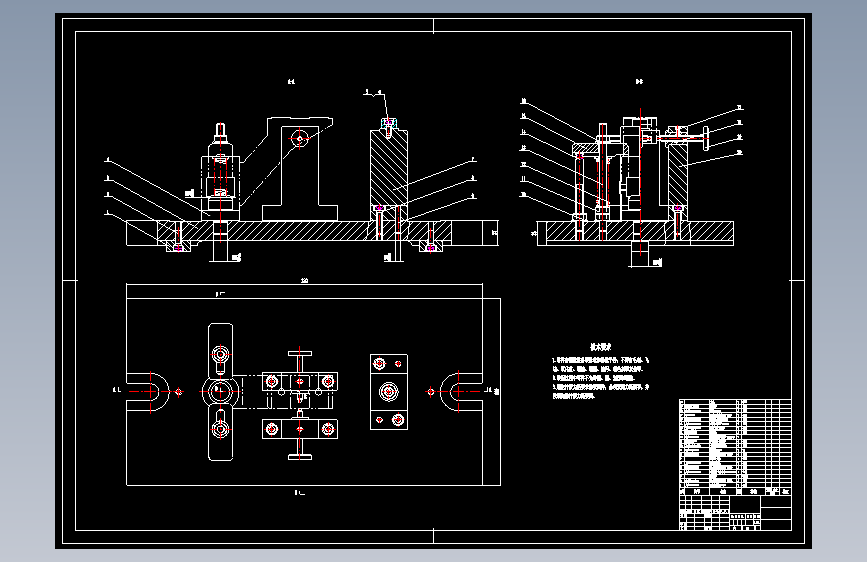Select the right U-shaped mounting slot in plan view

click(461, 392)
